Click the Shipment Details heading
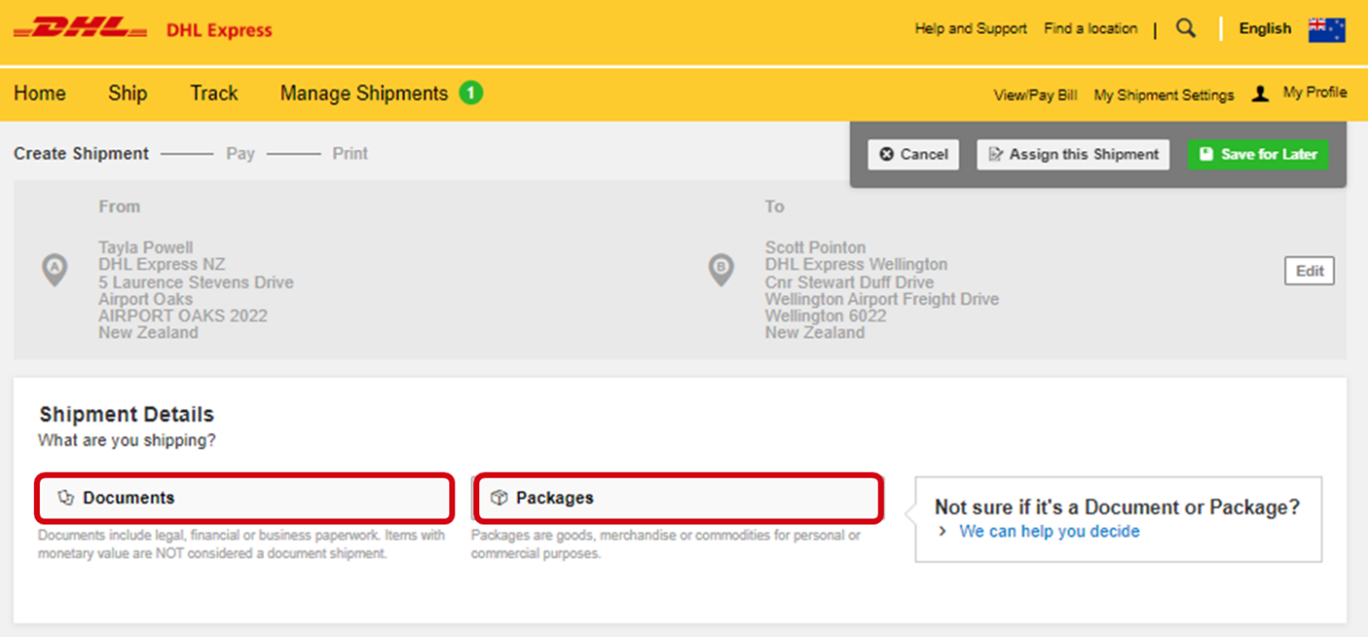This screenshot has height=637, width=1368. pyautogui.click(x=127, y=414)
